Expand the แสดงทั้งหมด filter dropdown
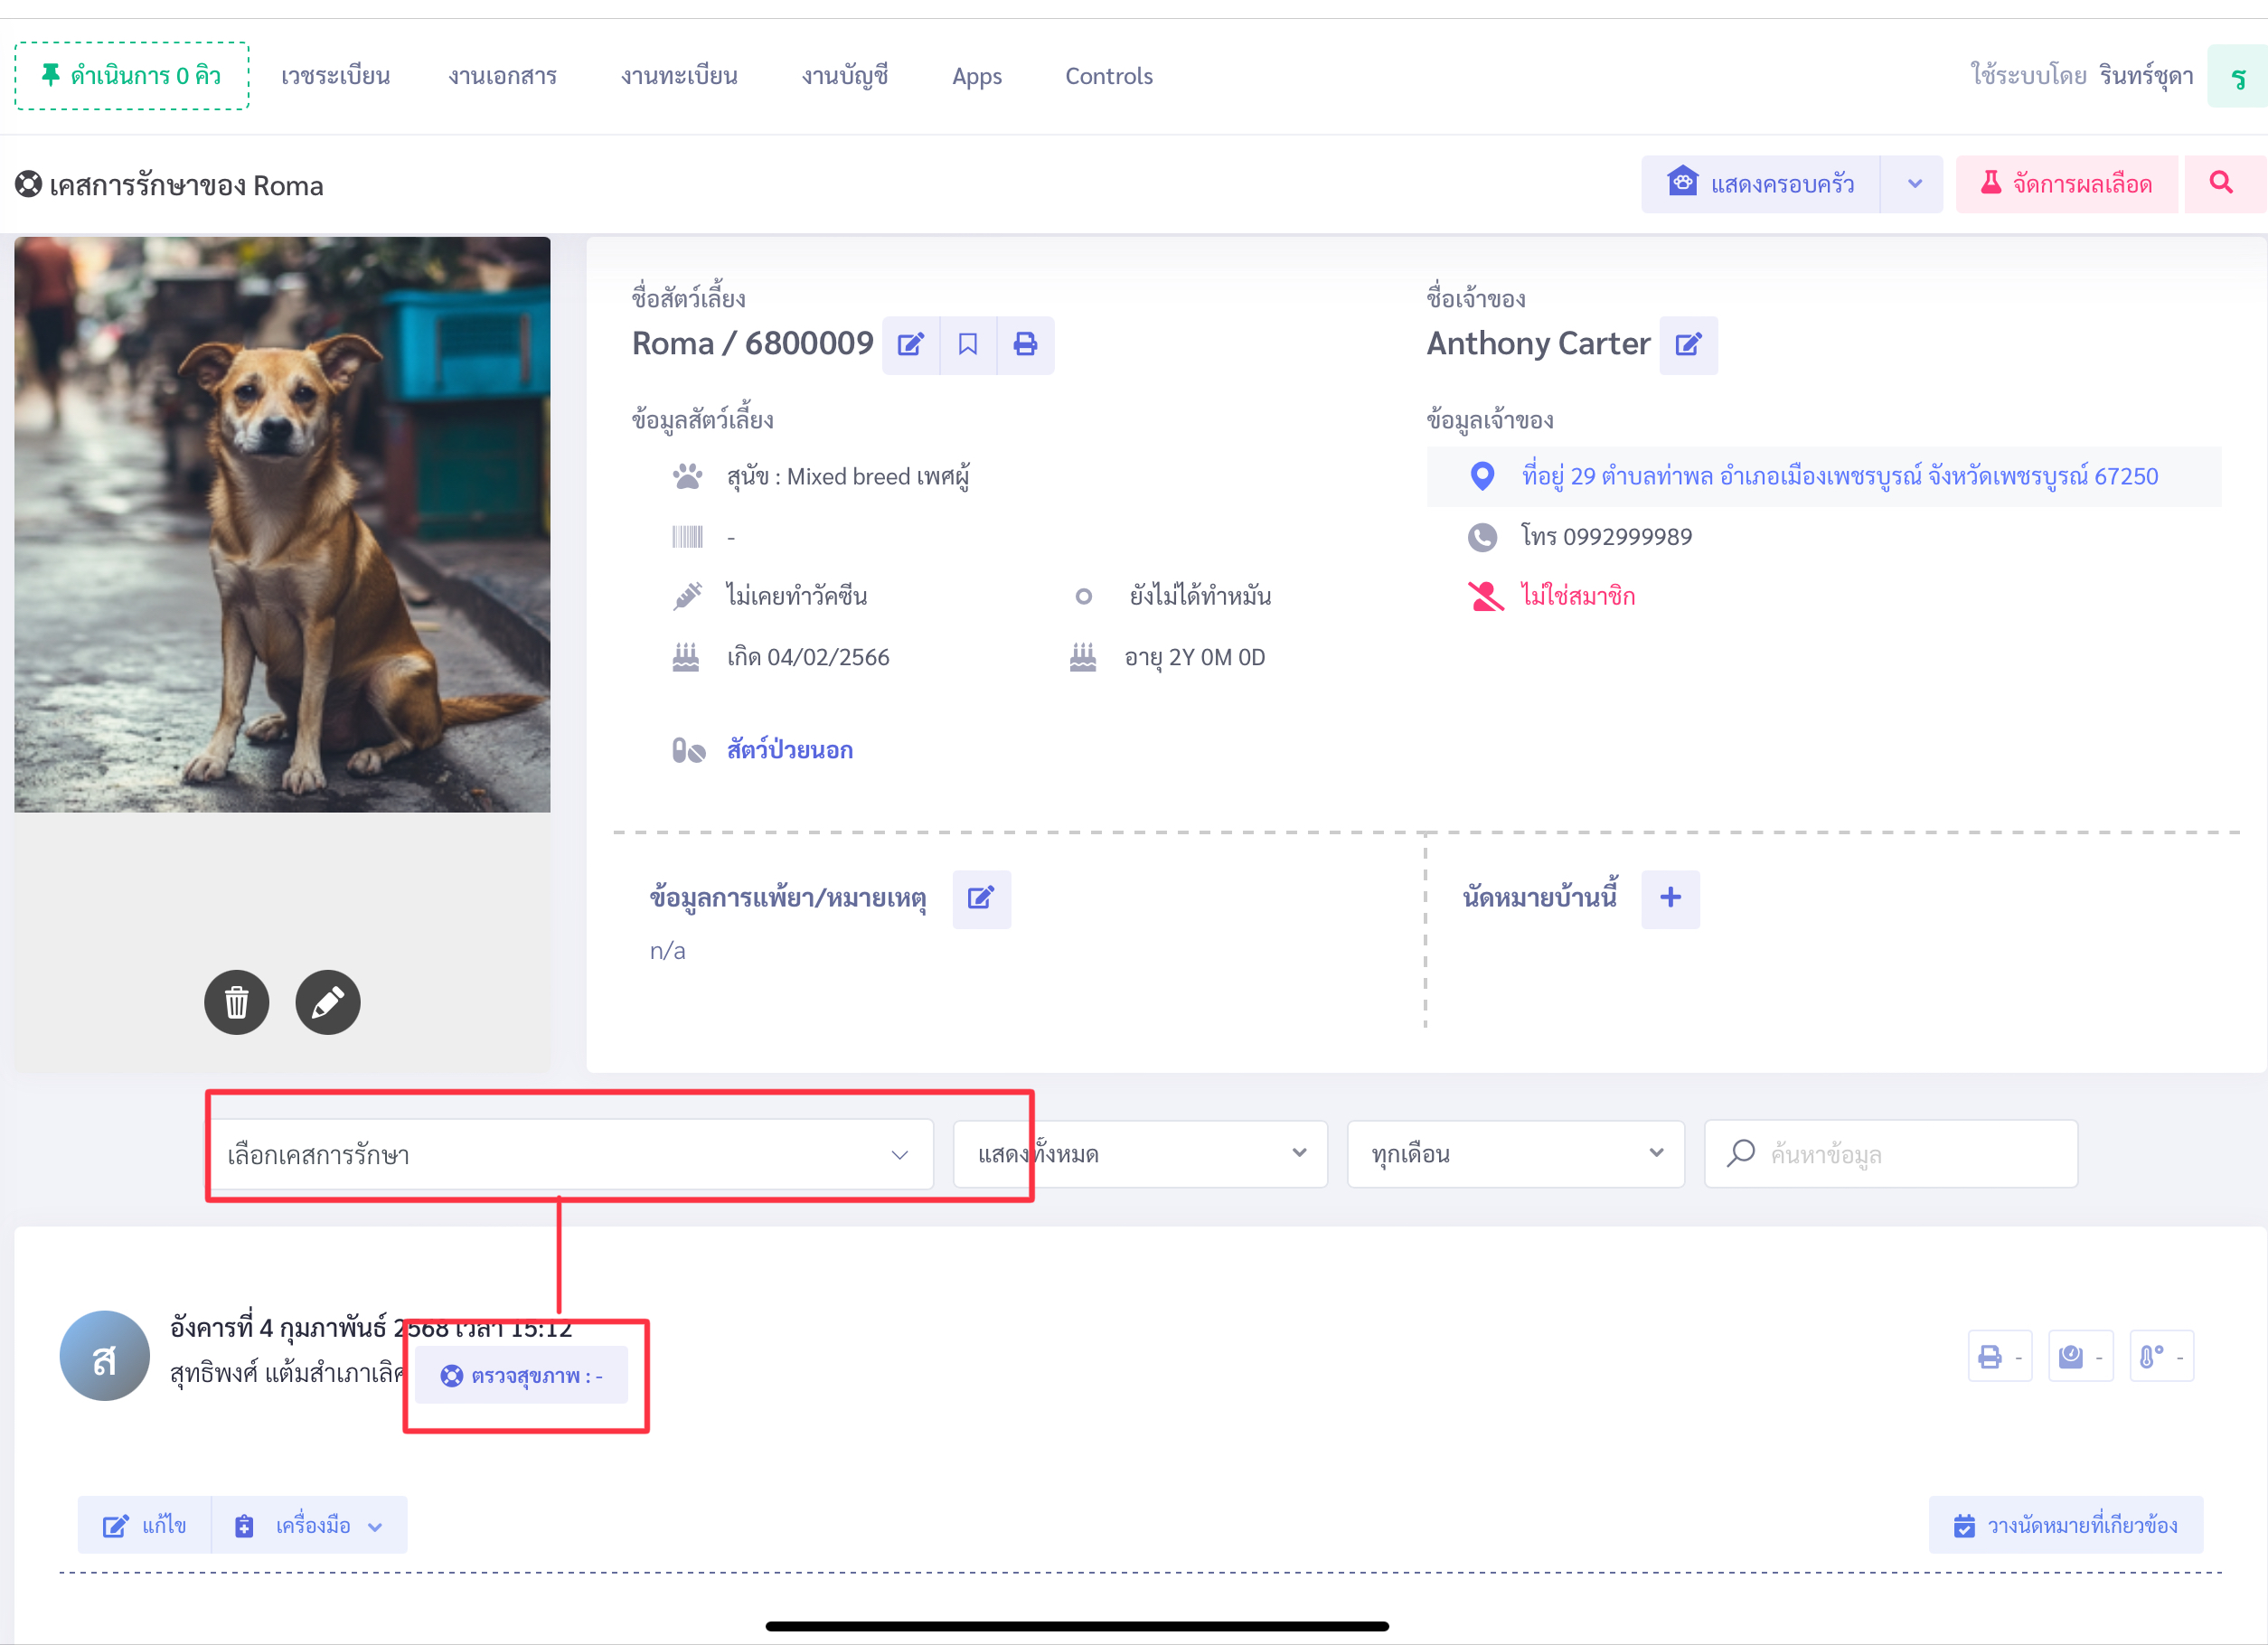 click(x=1140, y=1154)
